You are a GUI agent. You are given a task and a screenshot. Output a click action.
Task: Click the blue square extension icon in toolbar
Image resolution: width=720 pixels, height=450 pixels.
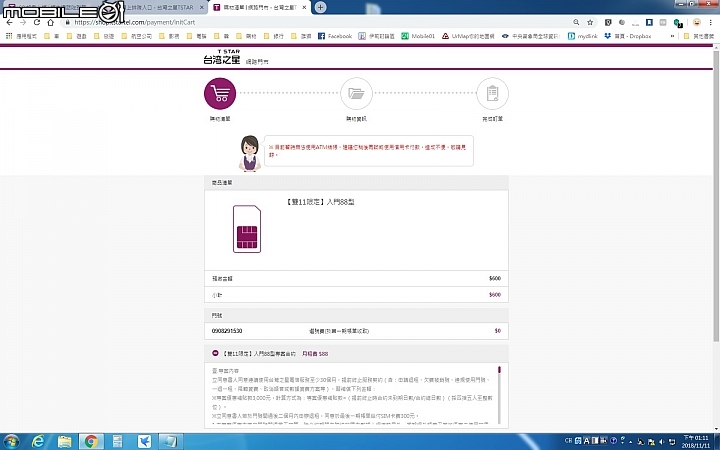[x=649, y=22]
